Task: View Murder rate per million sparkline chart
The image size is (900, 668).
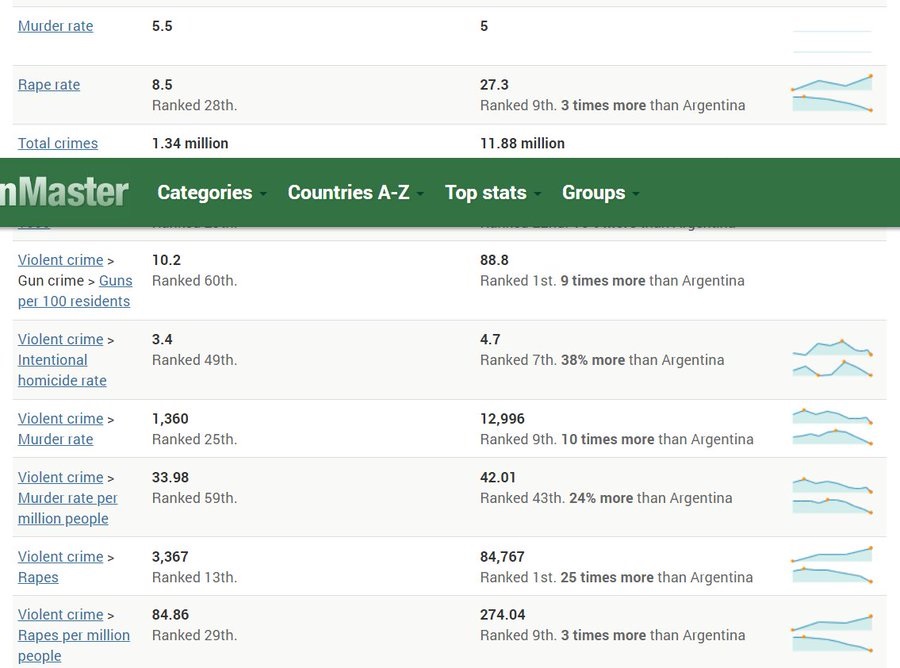Action: (832, 496)
